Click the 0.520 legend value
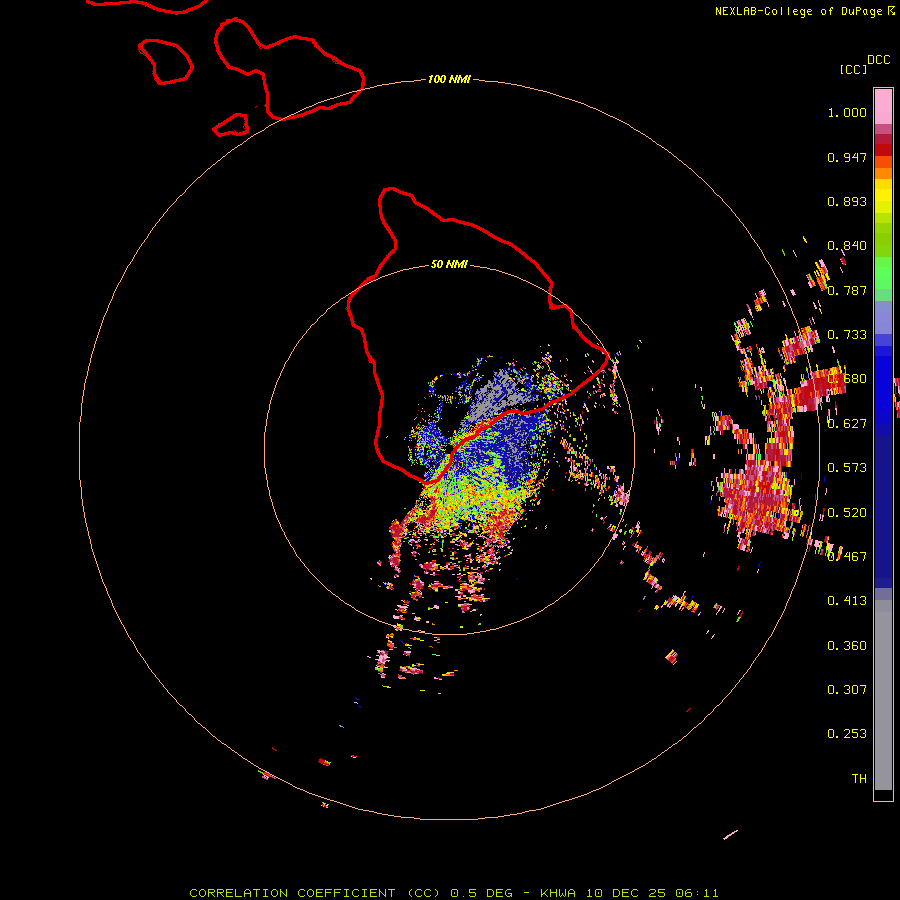900x900 pixels. point(847,513)
